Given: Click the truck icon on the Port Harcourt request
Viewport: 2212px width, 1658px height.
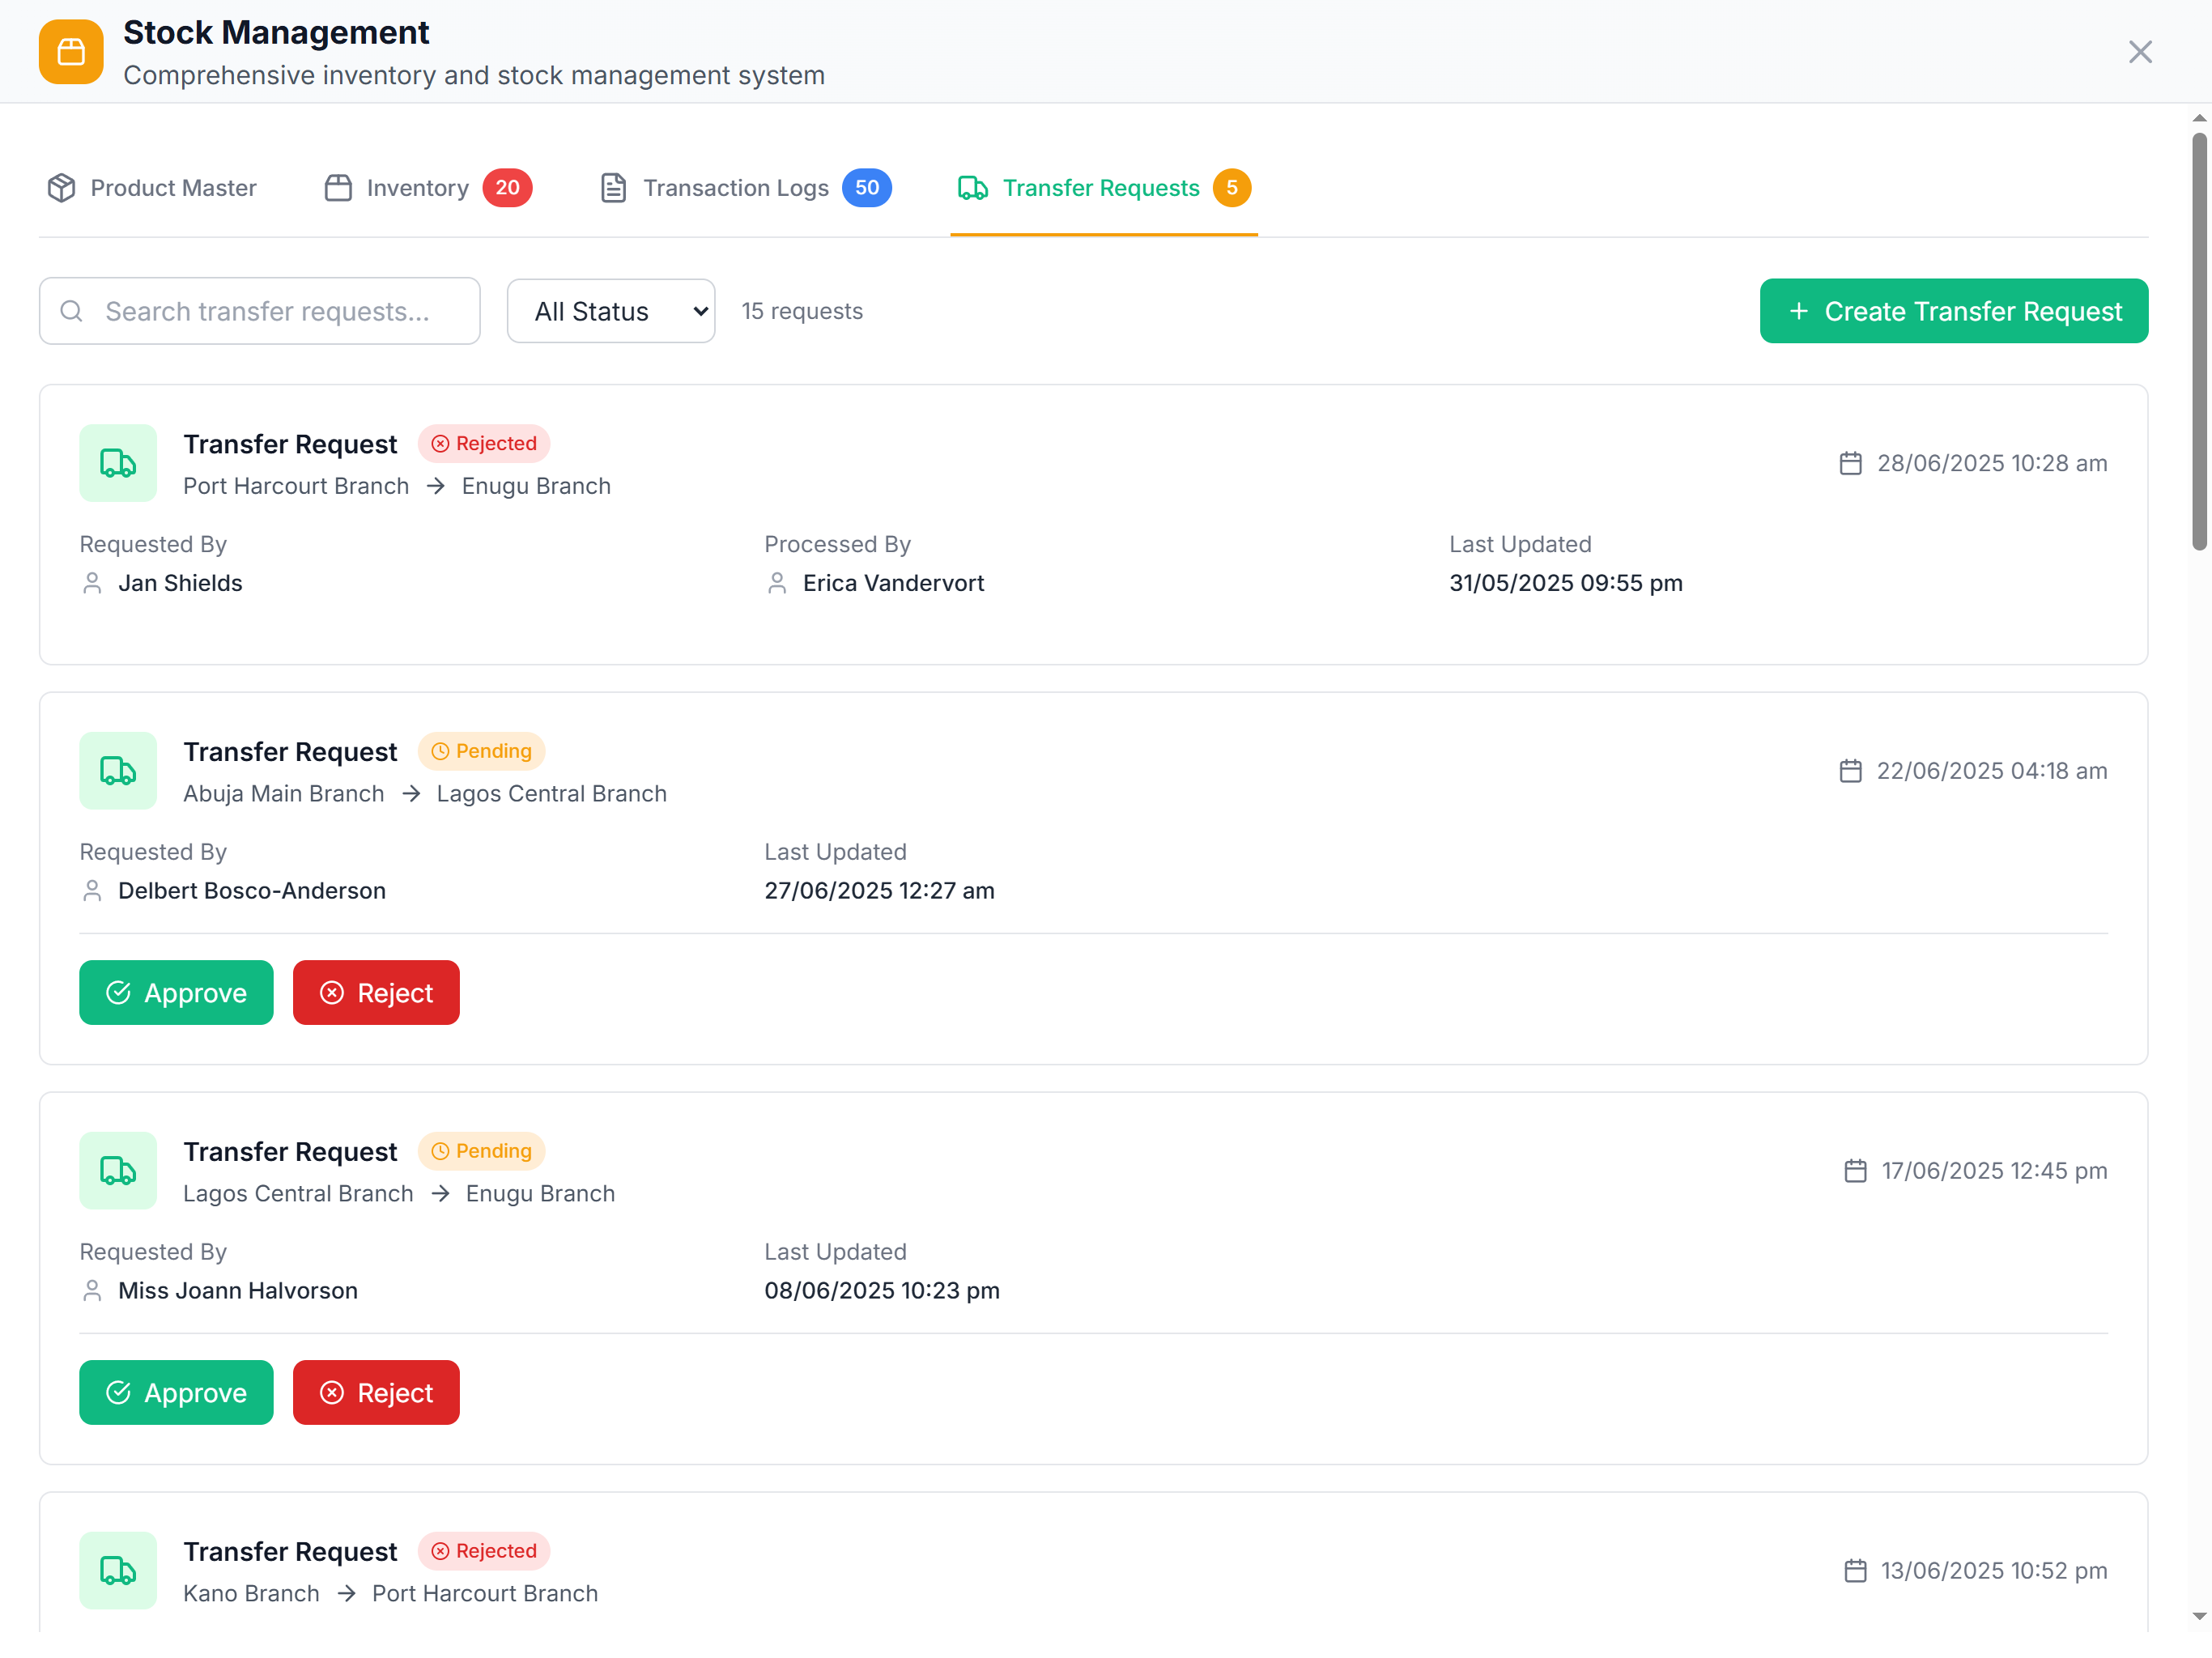Looking at the screenshot, I should click(x=118, y=463).
